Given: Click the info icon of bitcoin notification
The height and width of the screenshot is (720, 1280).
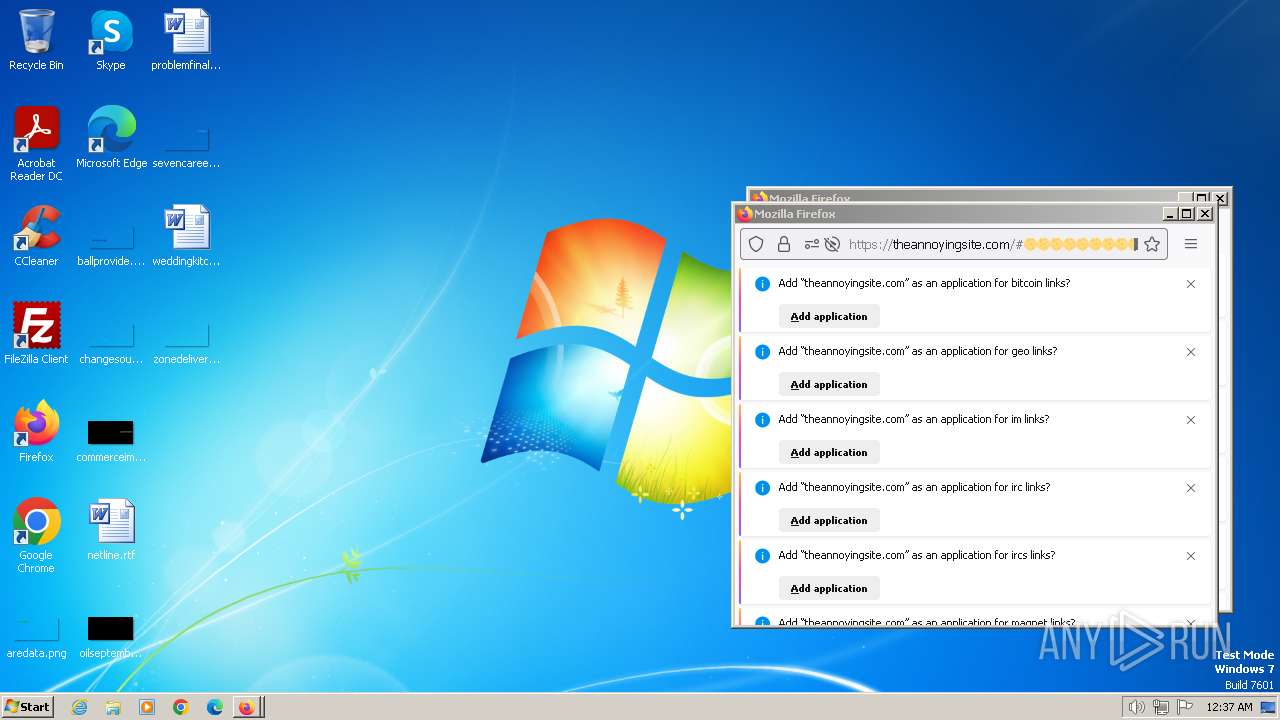Looking at the screenshot, I should 762,284.
